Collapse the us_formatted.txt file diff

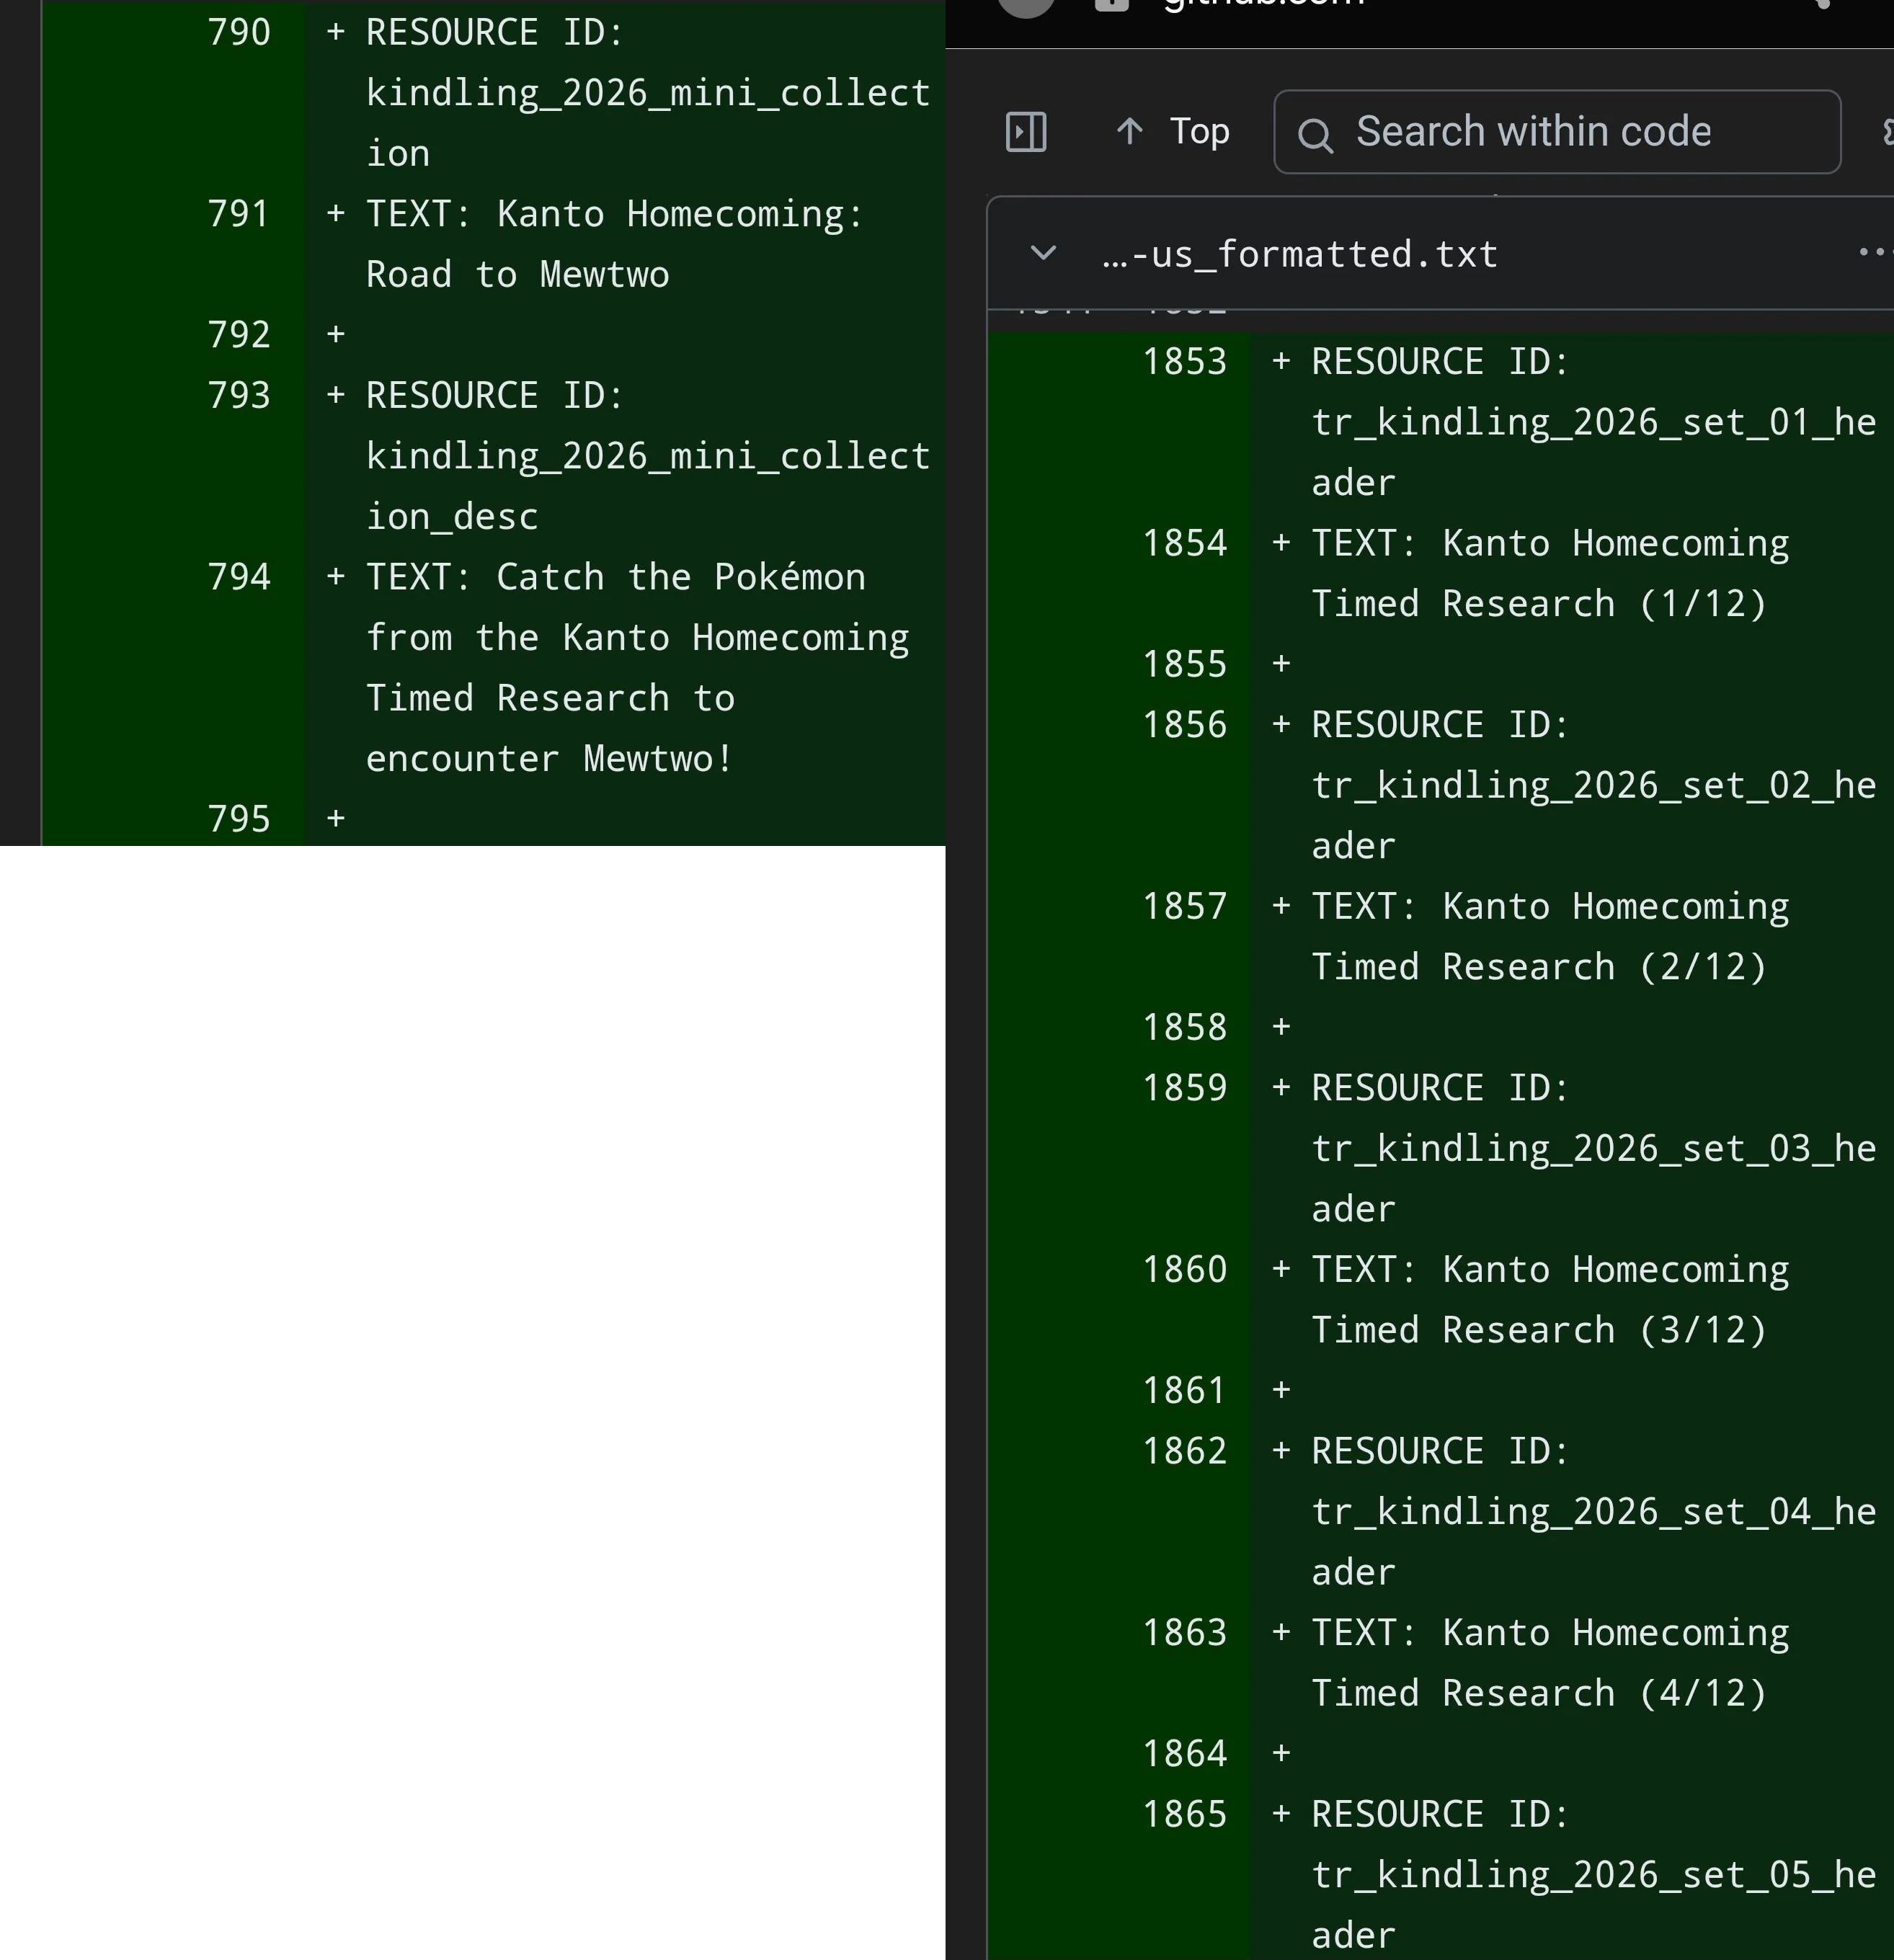pyautogui.click(x=1043, y=253)
